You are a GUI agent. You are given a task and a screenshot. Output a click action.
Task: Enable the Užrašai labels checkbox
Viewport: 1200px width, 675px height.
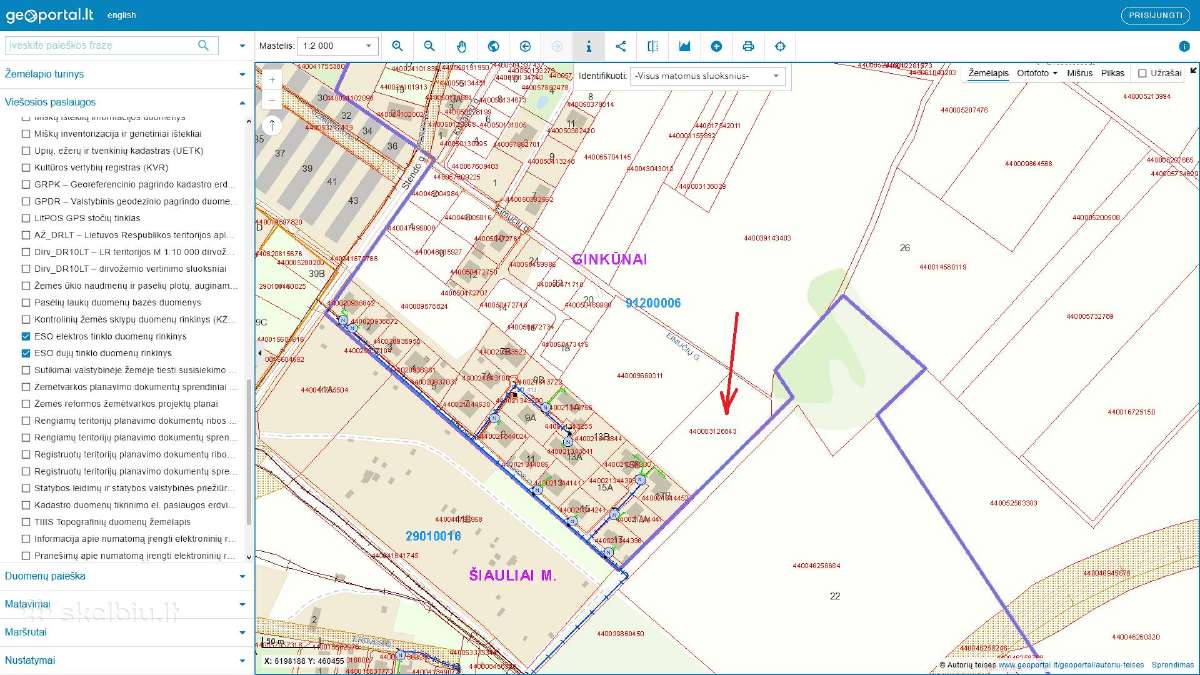1143,73
